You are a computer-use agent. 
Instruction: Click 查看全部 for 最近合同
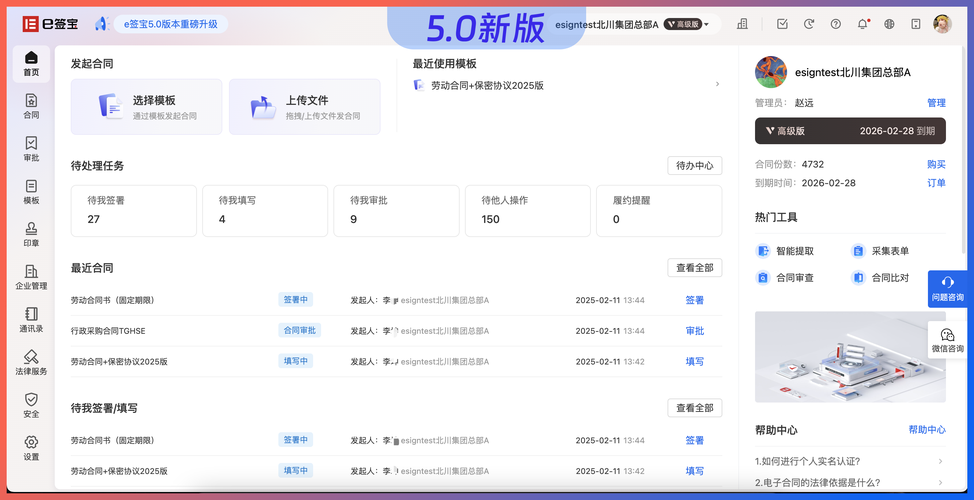pyautogui.click(x=694, y=268)
